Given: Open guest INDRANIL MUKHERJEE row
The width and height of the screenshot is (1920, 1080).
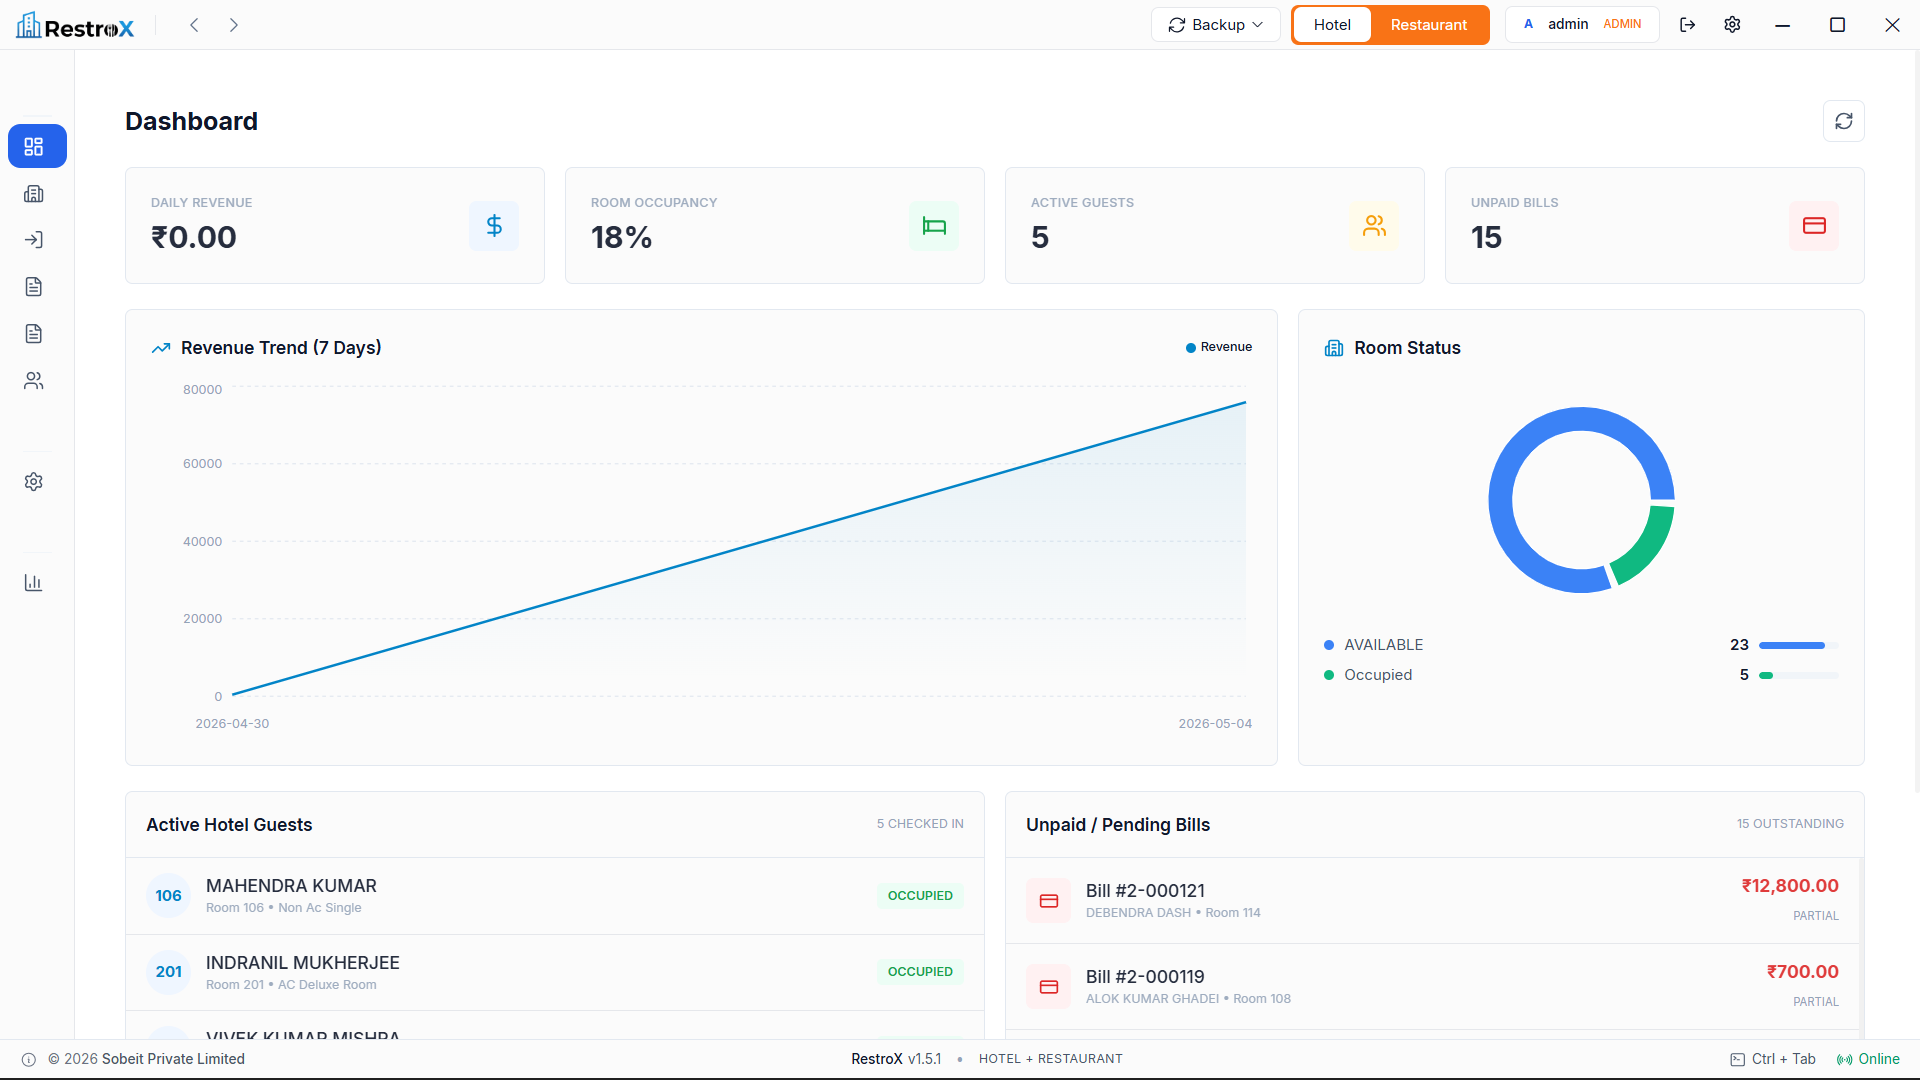Looking at the screenshot, I should point(555,972).
